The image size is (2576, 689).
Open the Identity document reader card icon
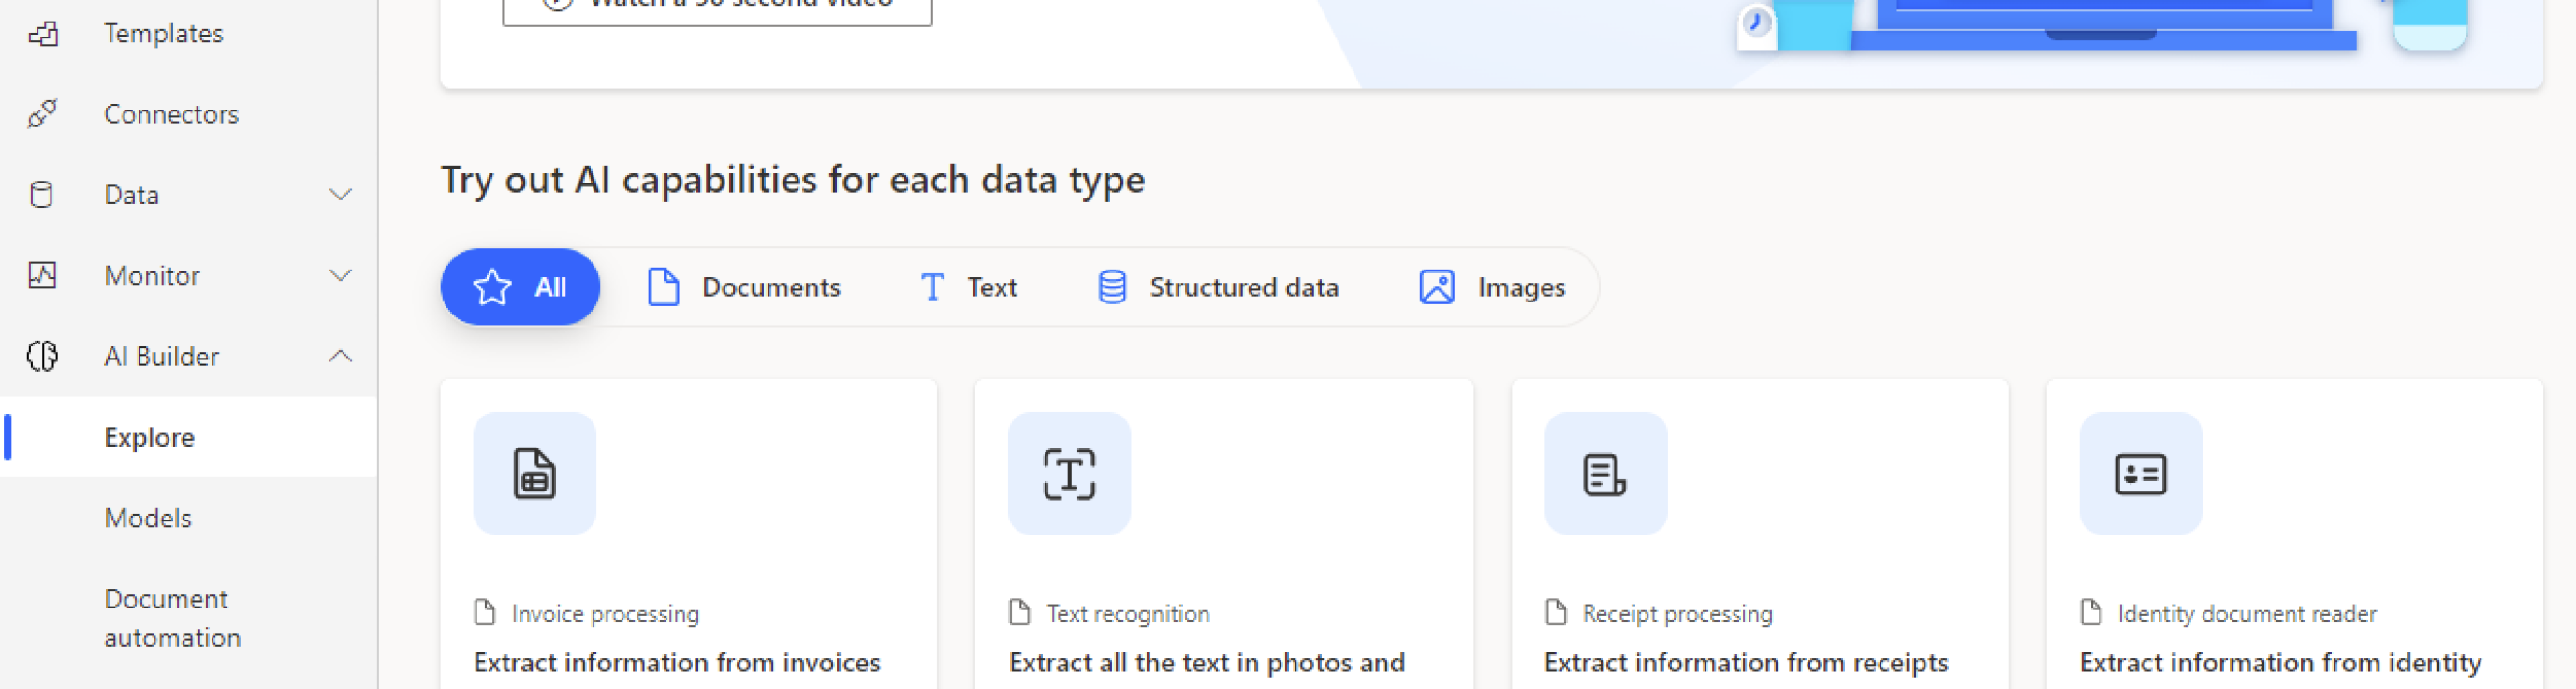point(2139,473)
